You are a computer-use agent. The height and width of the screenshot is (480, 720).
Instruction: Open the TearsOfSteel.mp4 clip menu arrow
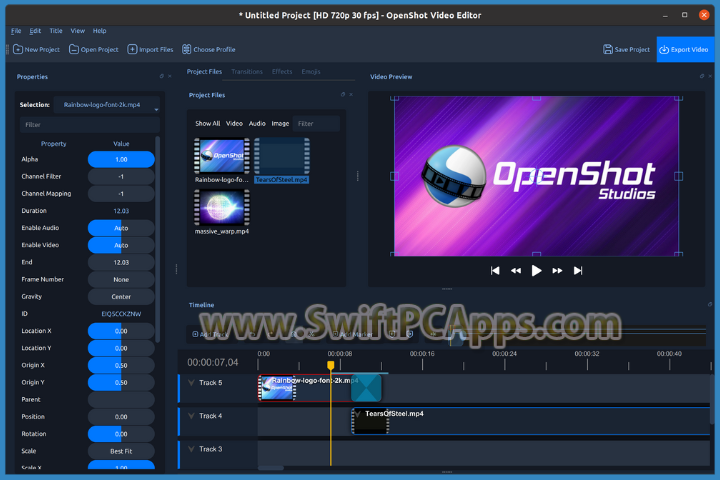358,414
